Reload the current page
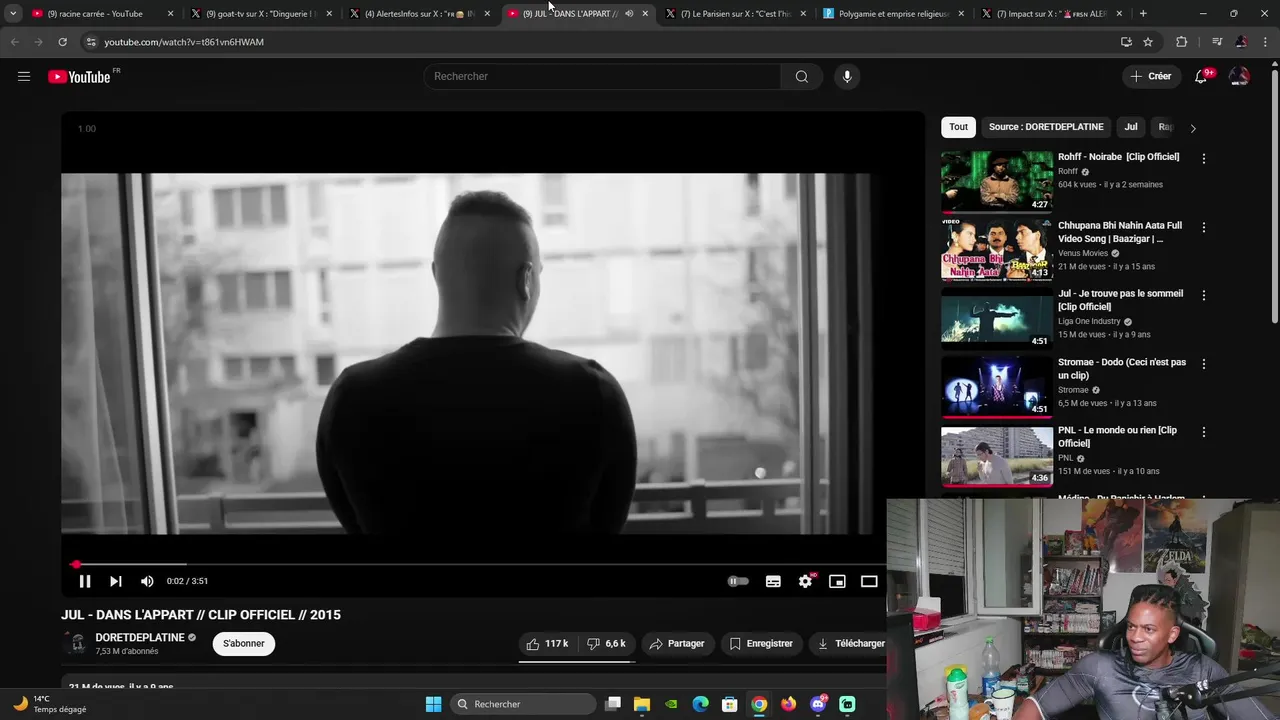Screen dimensions: 1280x720 tap(62, 42)
